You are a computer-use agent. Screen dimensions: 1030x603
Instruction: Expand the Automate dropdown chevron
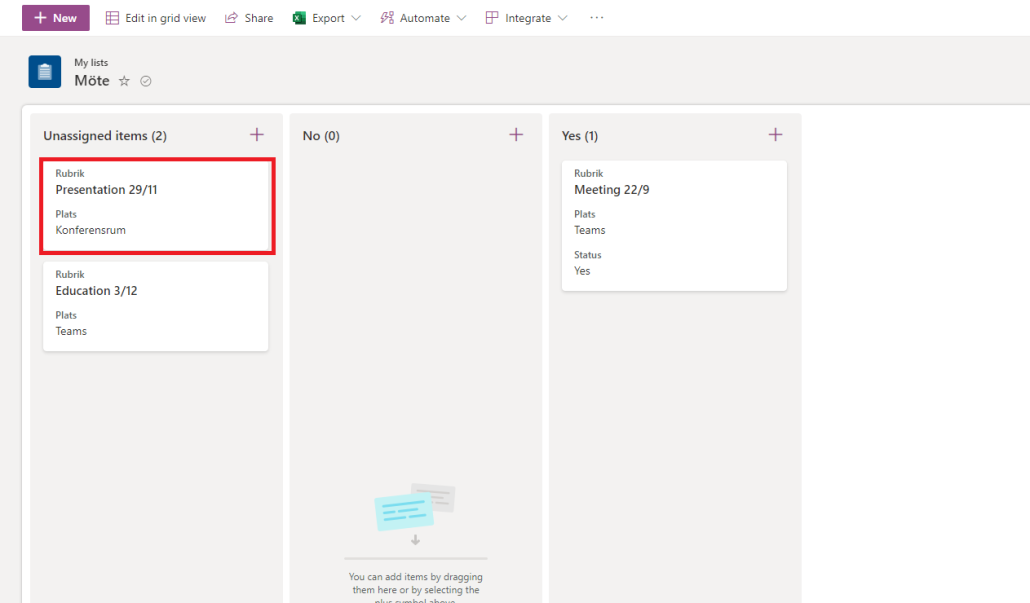pos(461,18)
